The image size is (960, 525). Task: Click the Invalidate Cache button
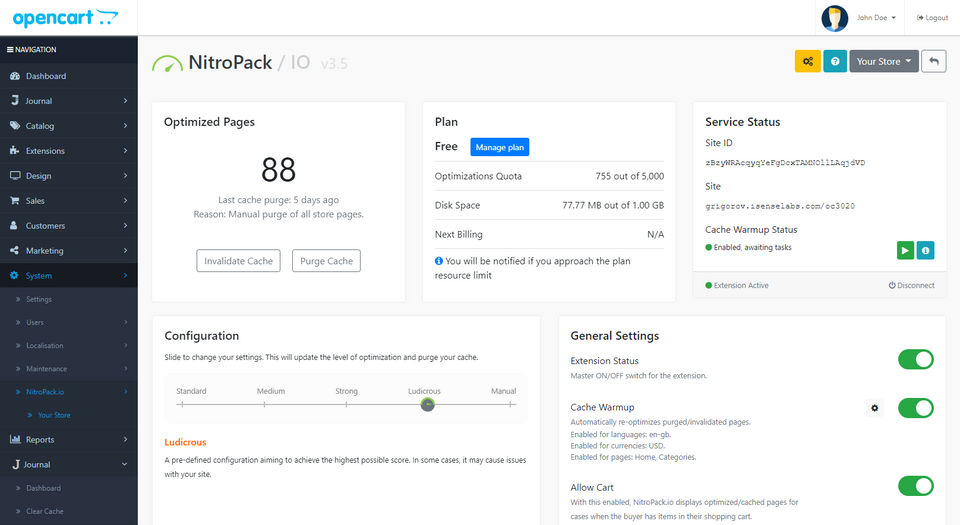pyautogui.click(x=238, y=261)
